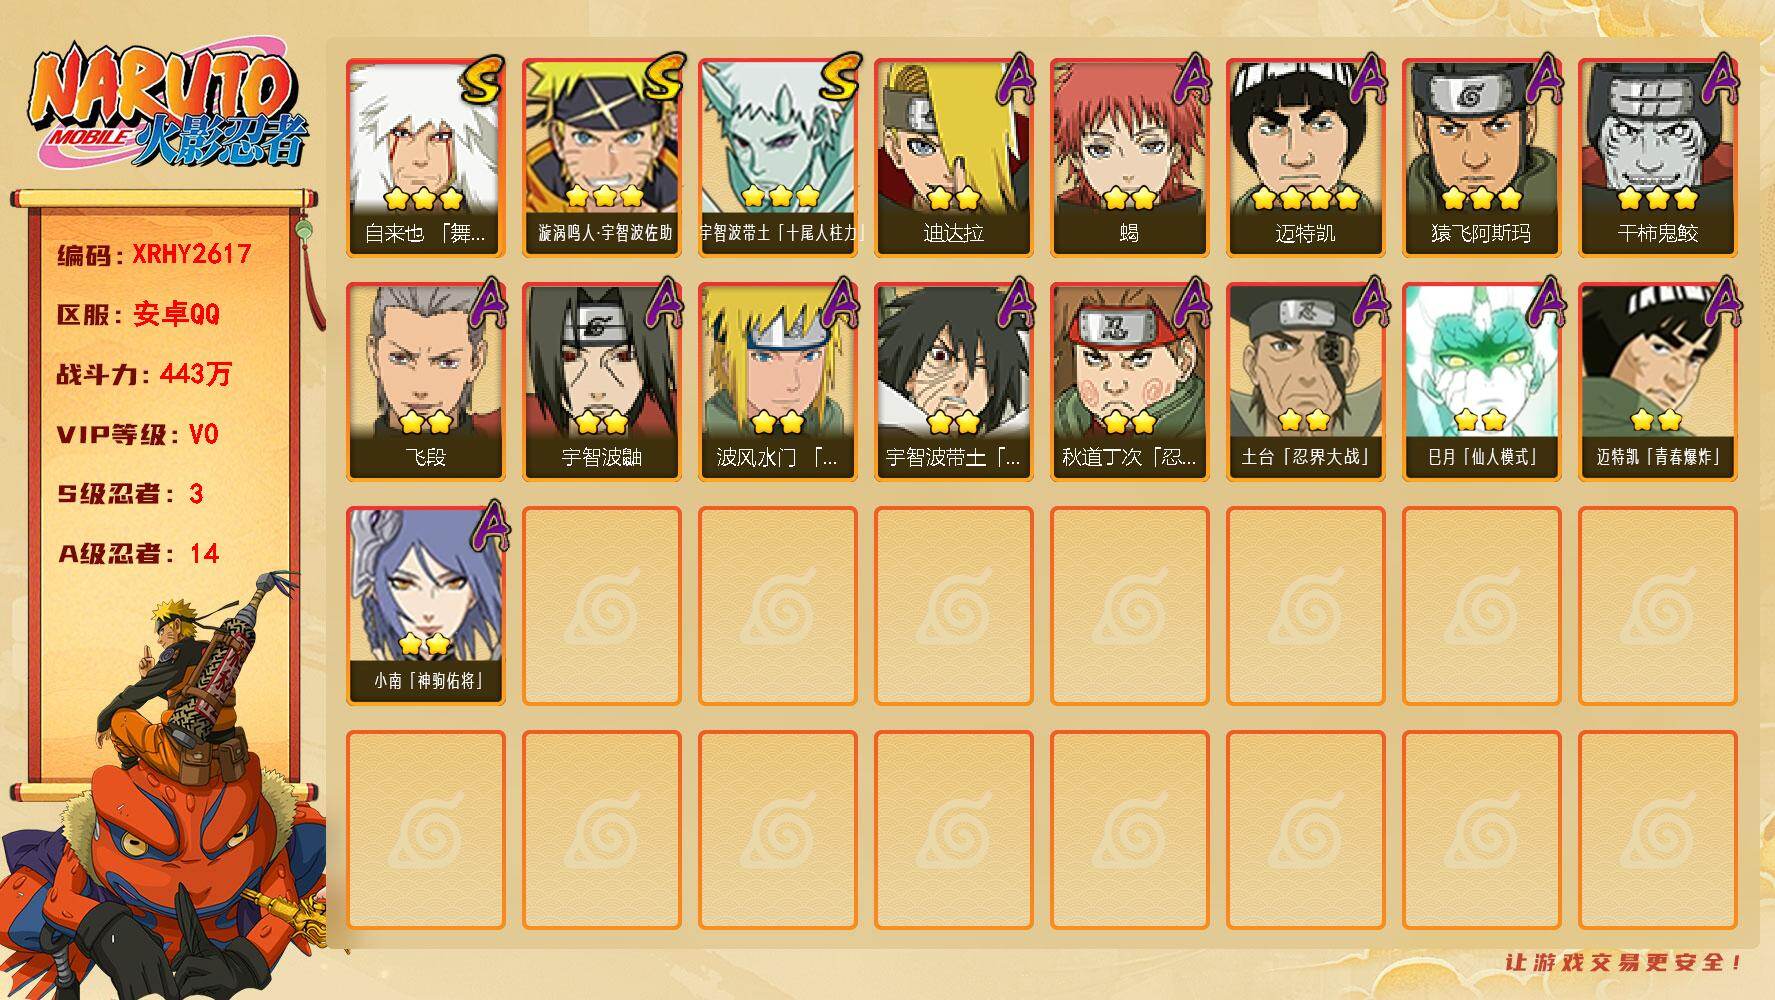
Task: Select the 秋道丁次 card
Action: 1130,382
